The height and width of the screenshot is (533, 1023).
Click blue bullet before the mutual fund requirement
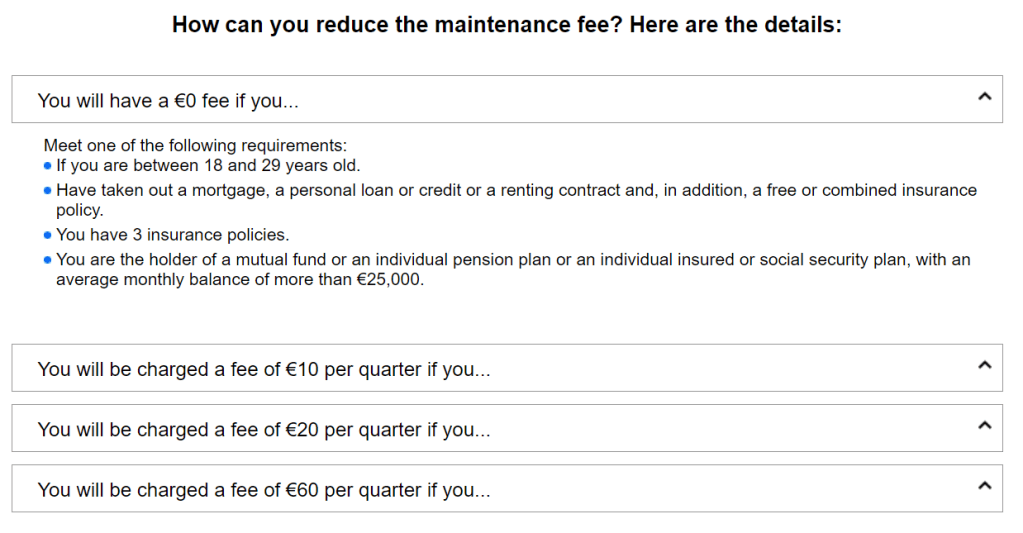tap(48, 260)
